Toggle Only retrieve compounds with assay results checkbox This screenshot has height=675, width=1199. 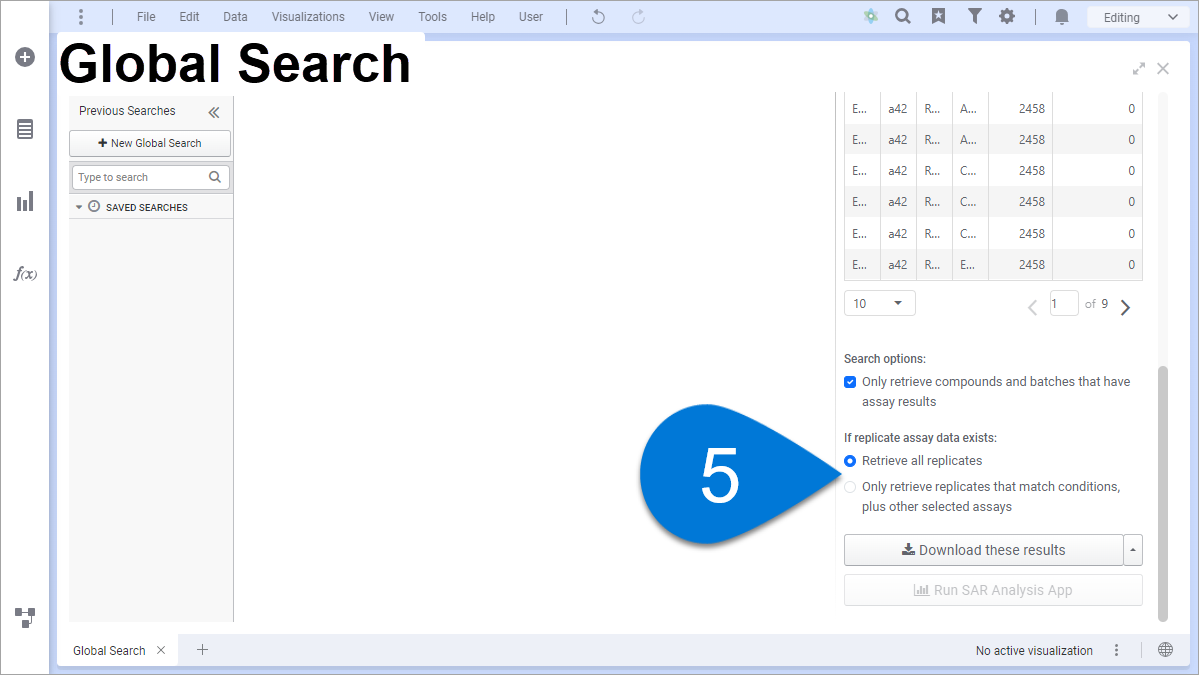click(850, 382)
